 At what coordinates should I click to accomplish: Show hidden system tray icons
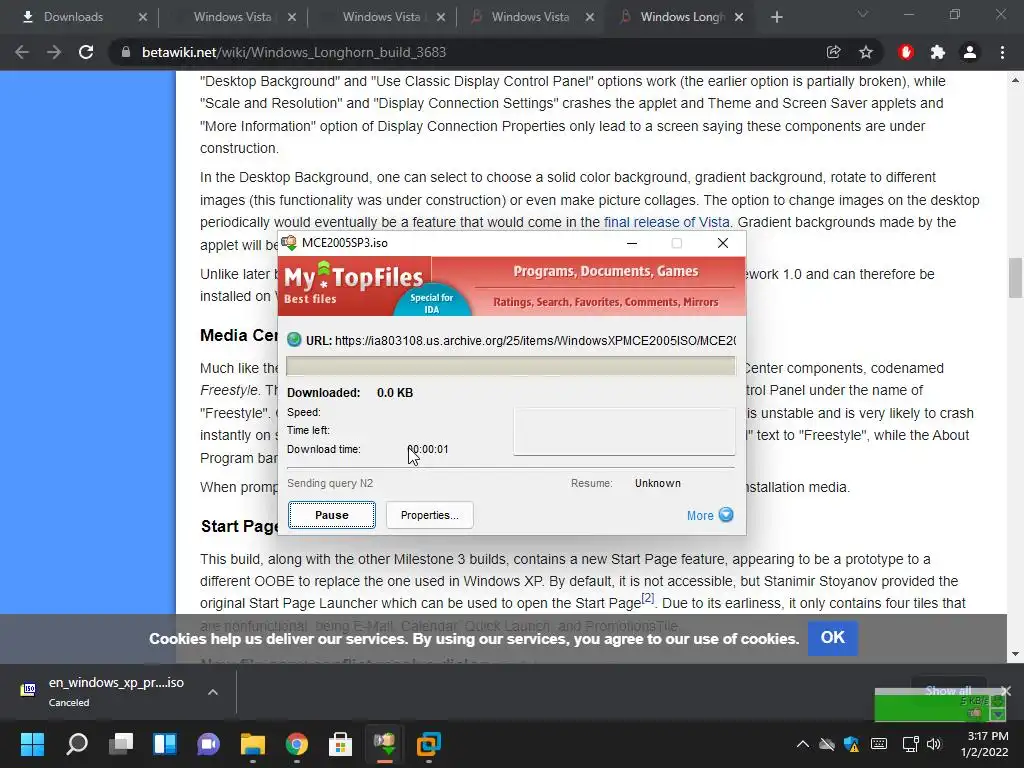(x=803, y=744)
